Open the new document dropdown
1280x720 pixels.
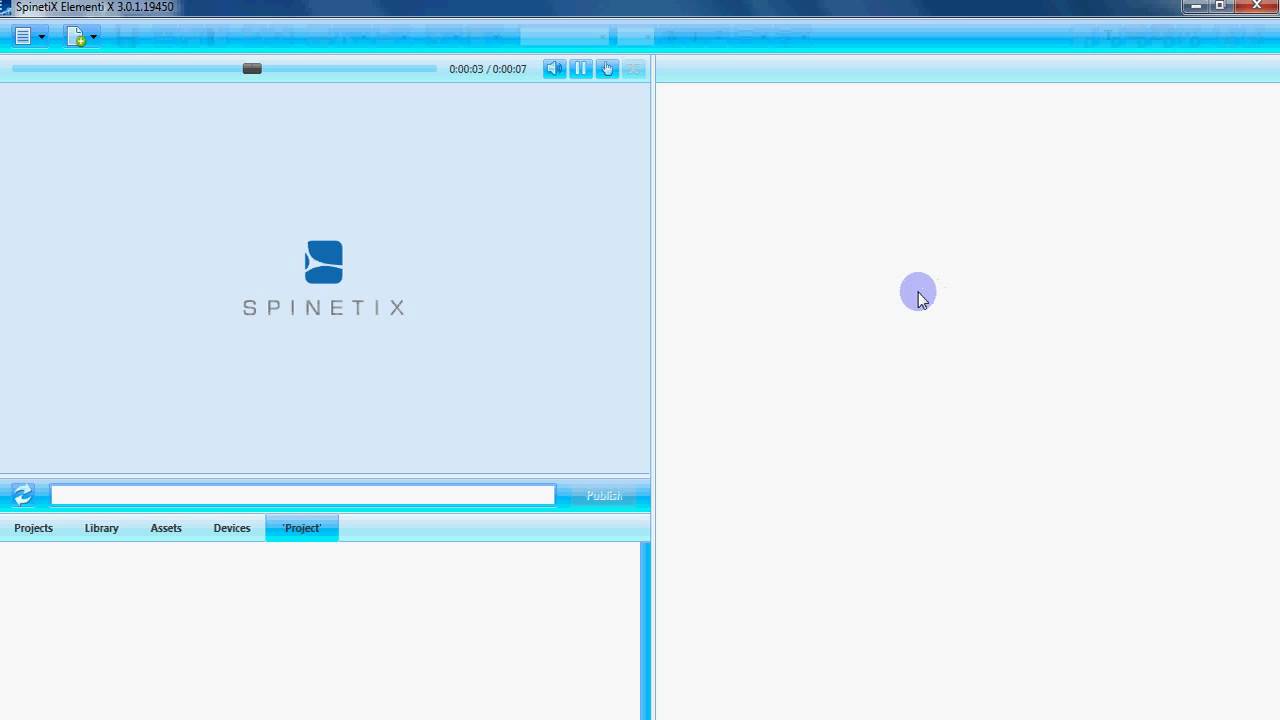tap(82, 37)
